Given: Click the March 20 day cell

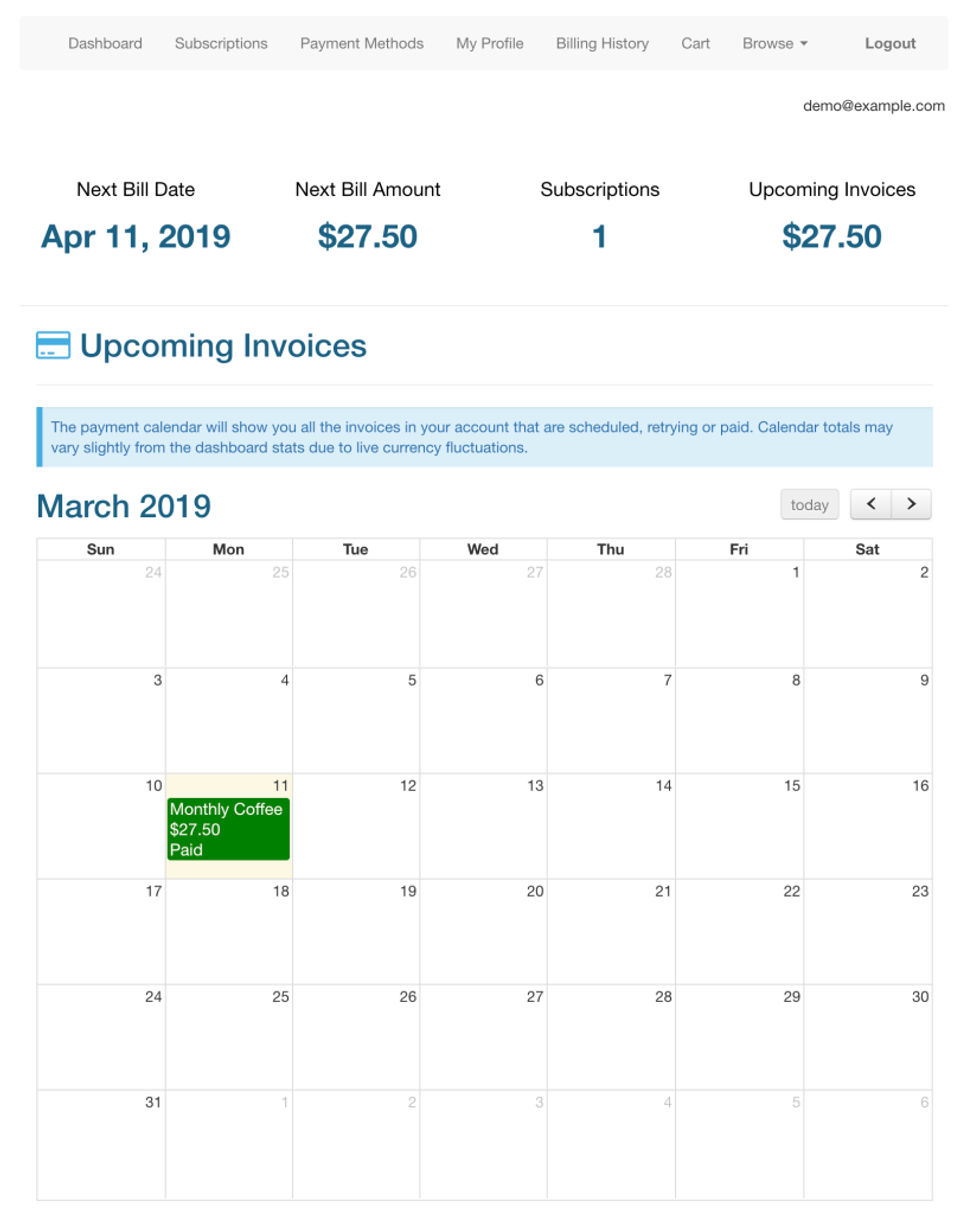Looking at the screenshot, I should 483,932.
